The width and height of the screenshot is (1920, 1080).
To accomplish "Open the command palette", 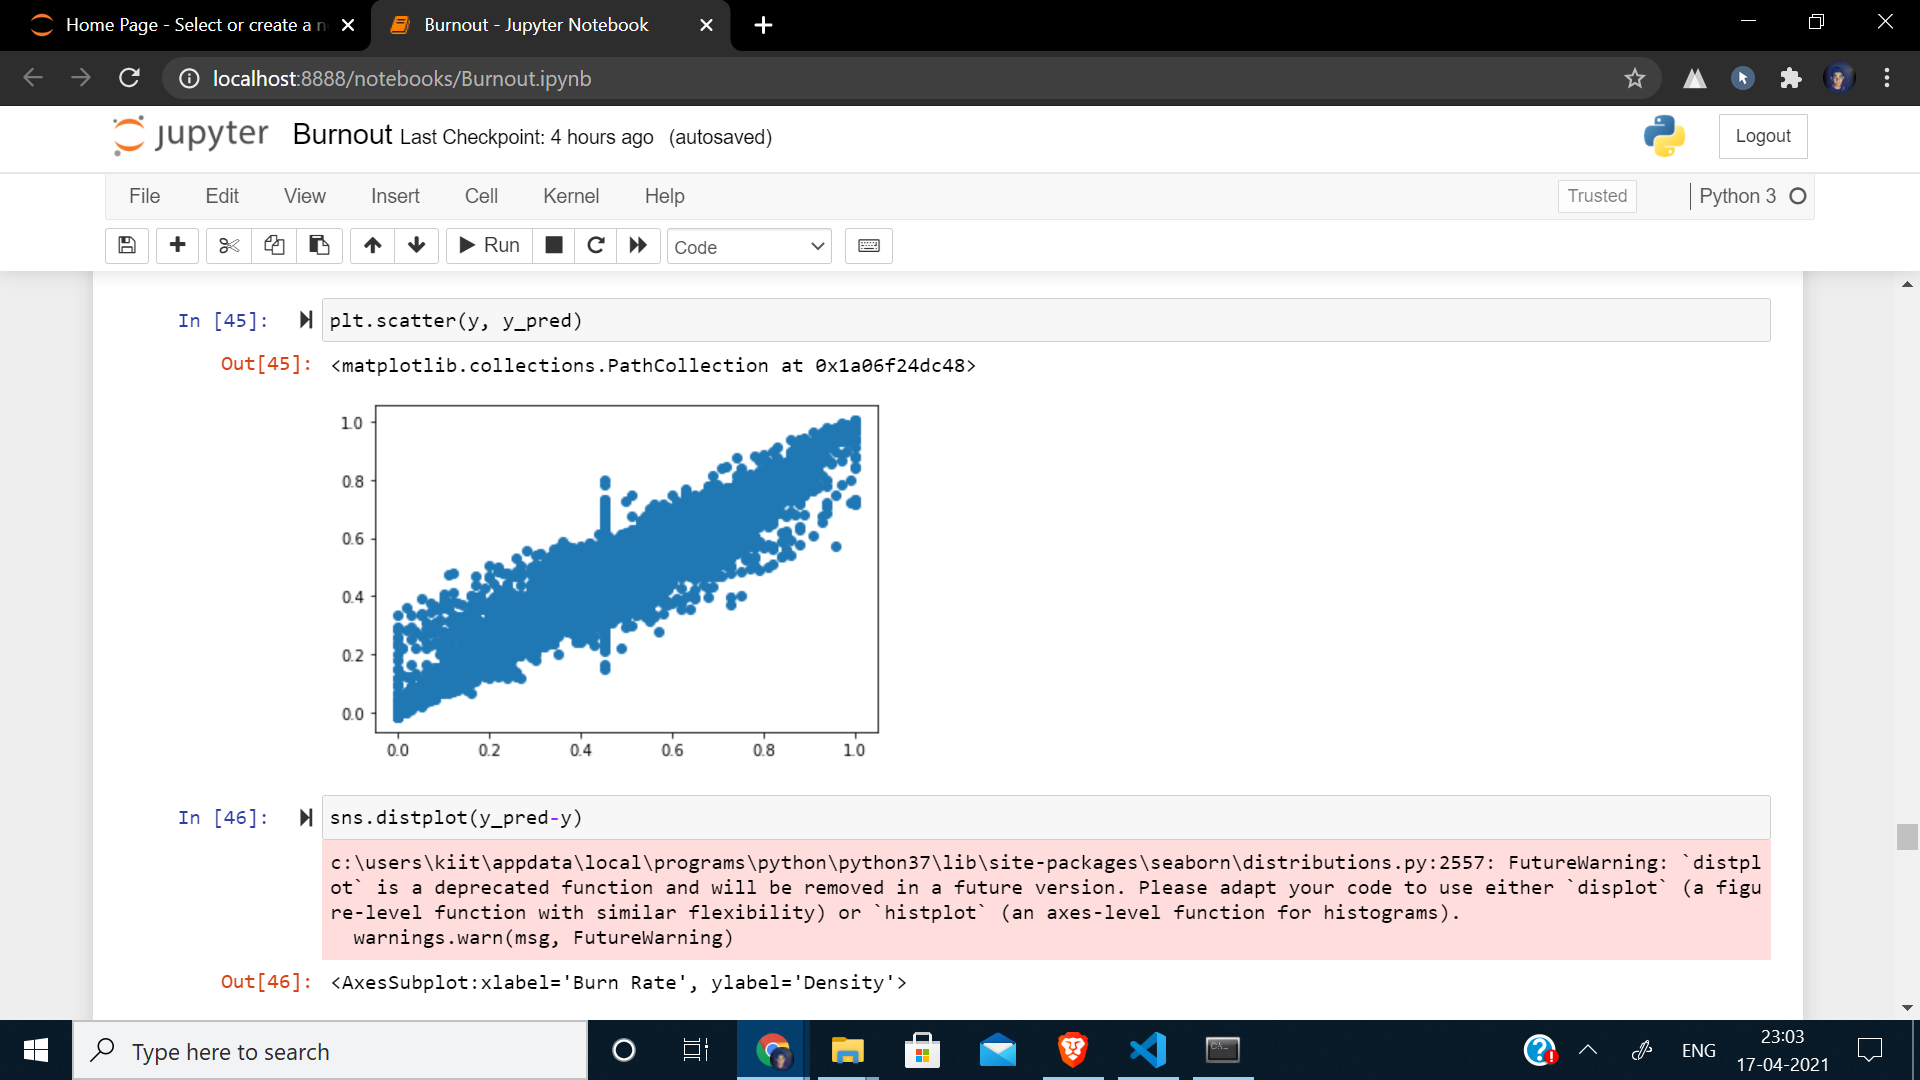I will click(868, 246).
